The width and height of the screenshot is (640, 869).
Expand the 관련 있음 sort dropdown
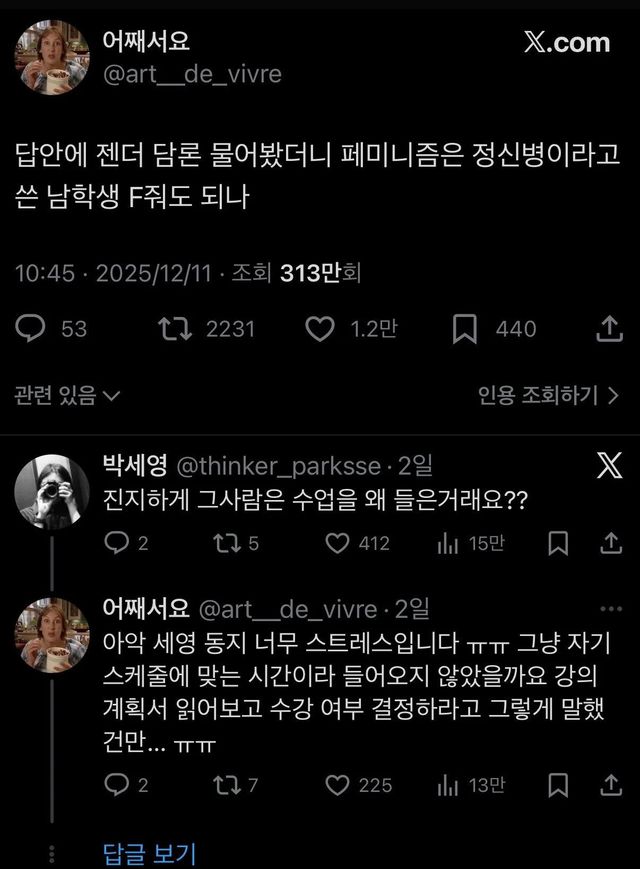pos(67,396)
